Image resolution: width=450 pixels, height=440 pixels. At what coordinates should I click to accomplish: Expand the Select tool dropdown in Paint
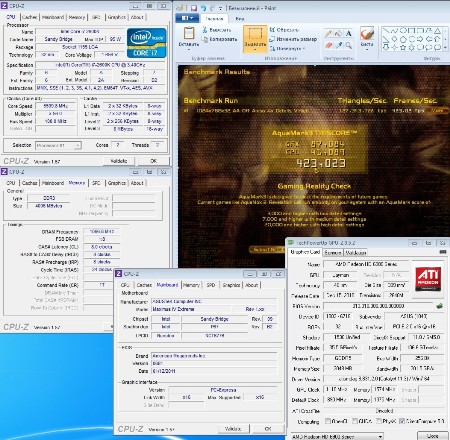[x=255, y=50]
